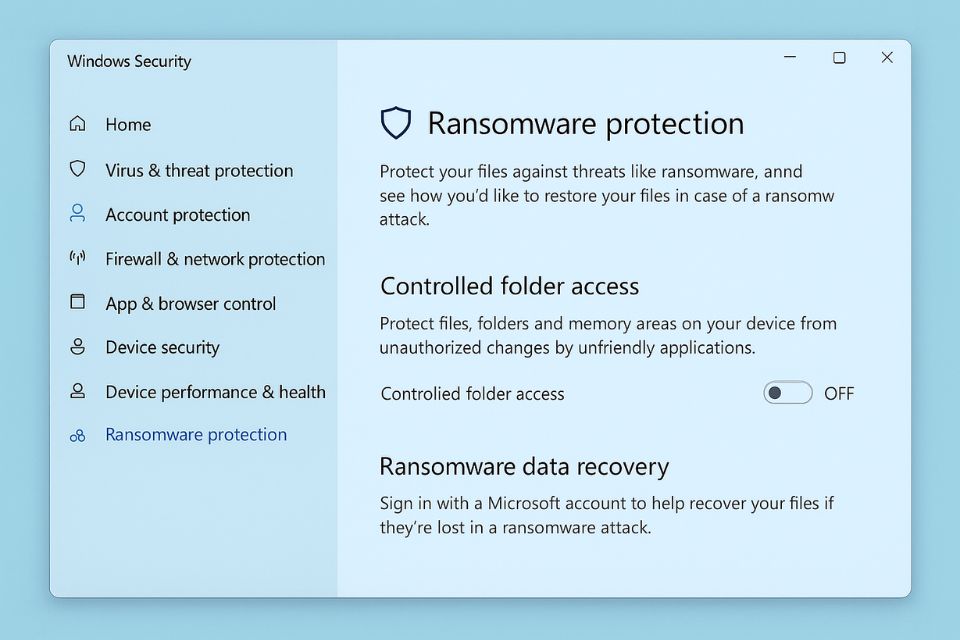Viewport: 960px width, 640px height.
Task: Open the Home menu item
Action: click(x=128, y=125)
